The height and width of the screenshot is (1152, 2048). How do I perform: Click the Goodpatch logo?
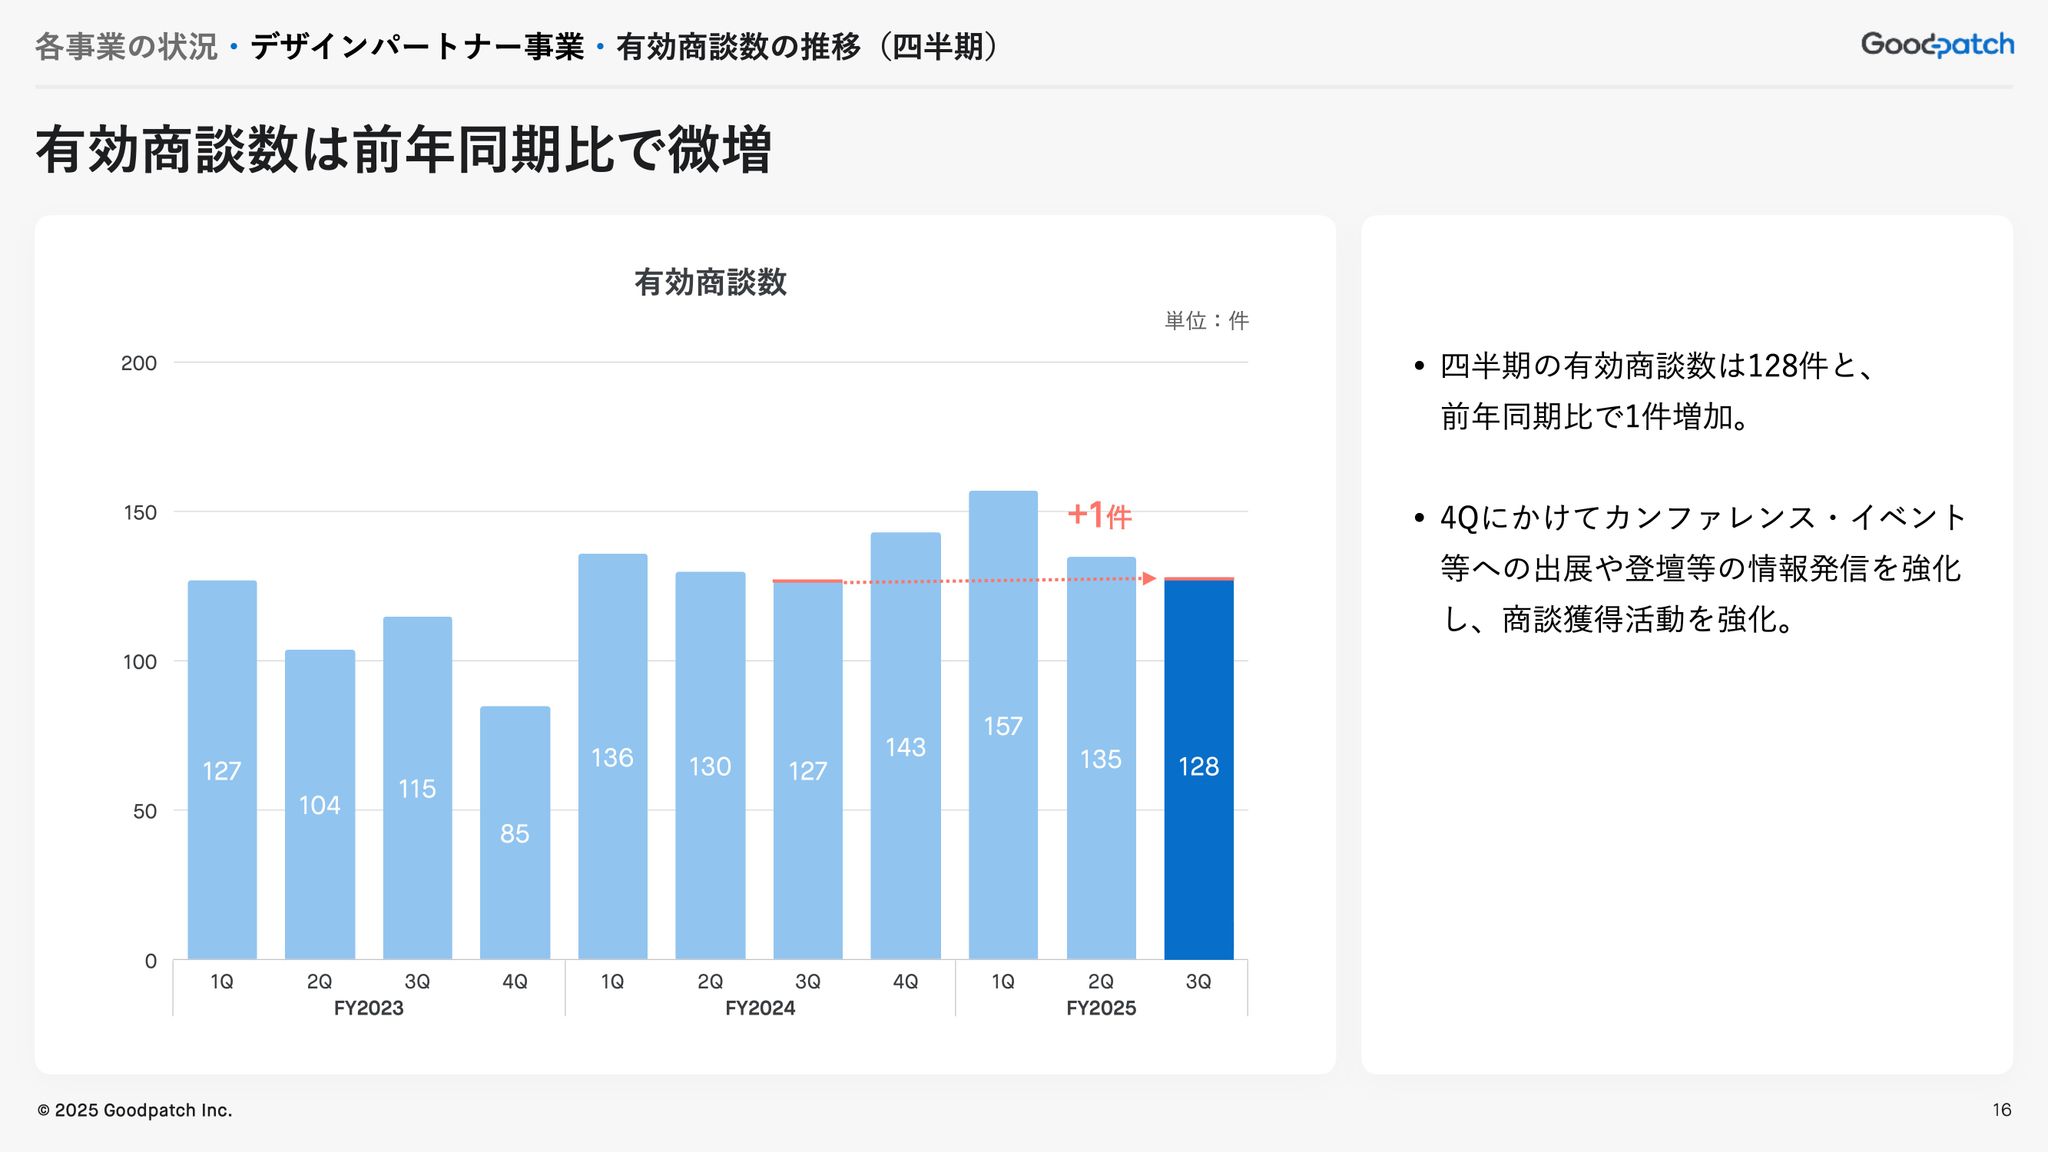(x=1937, y=44)
